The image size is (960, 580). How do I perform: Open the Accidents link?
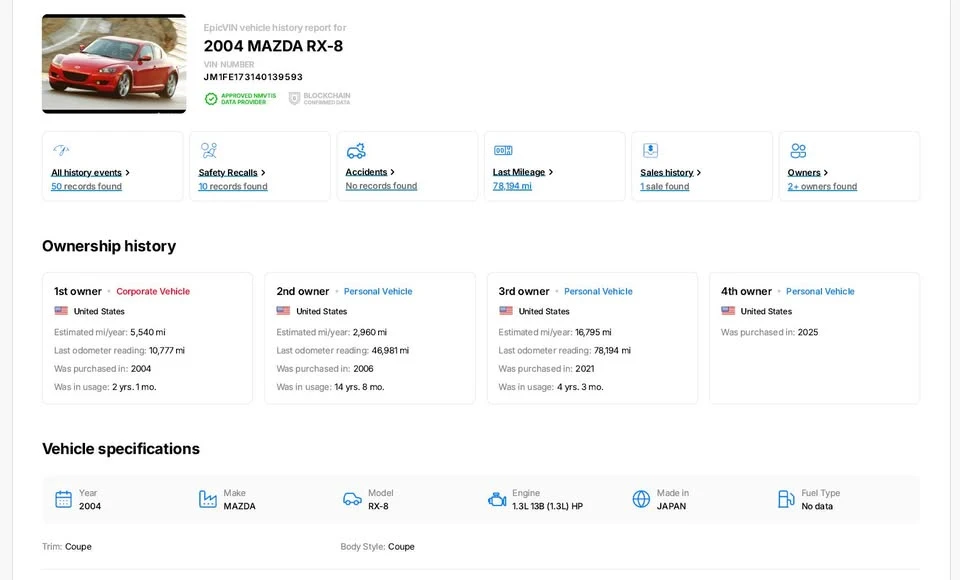[366, 172]
